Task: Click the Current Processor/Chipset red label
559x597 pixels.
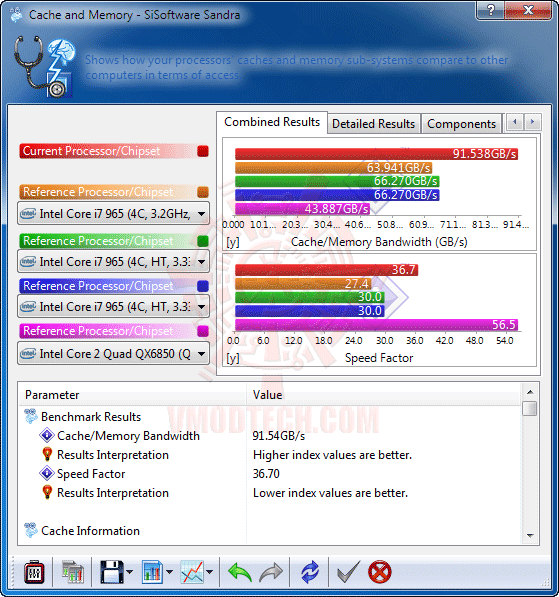Action: click(x=107, y=151)
